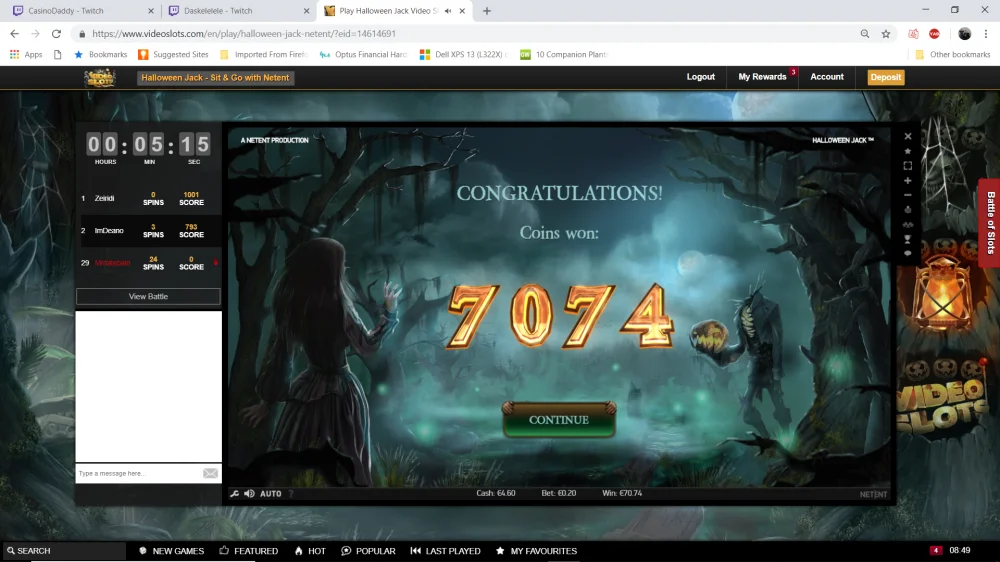The image size is (1000, 562).
Task: Close the Halloween Jack browser tab
Action: (462, 11)
